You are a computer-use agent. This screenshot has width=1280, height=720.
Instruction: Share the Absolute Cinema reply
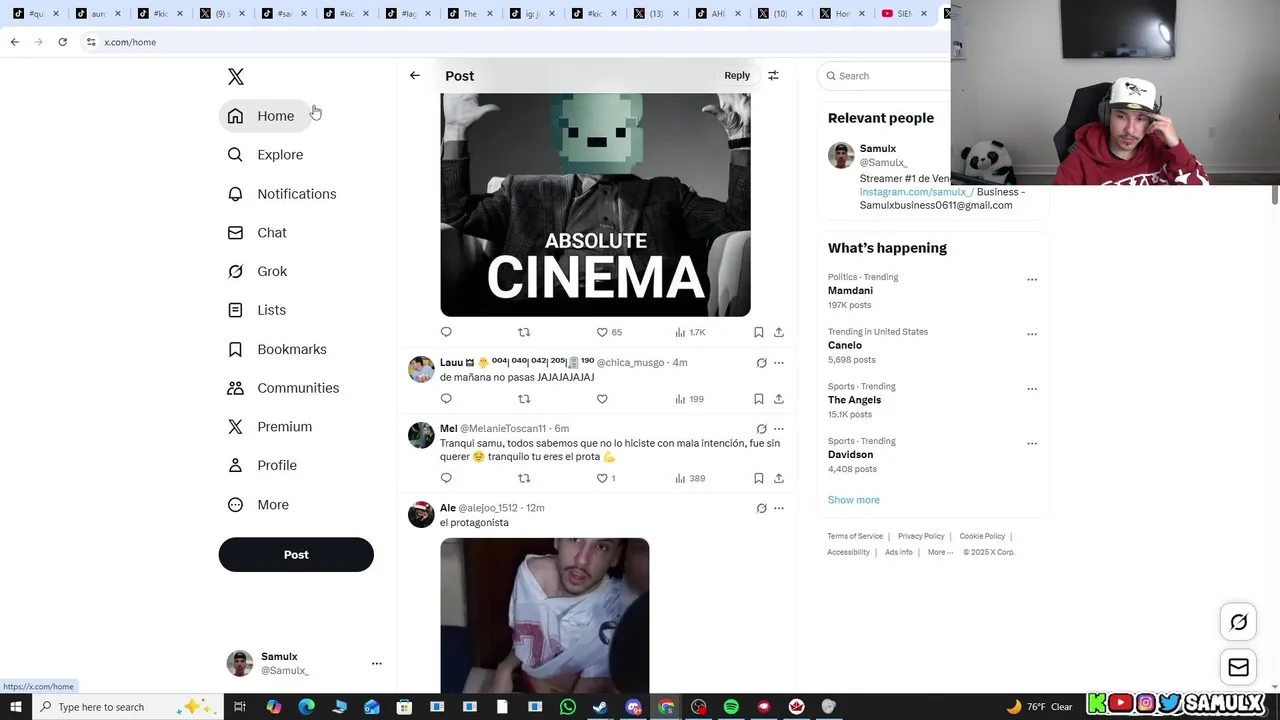pos(779,332)
